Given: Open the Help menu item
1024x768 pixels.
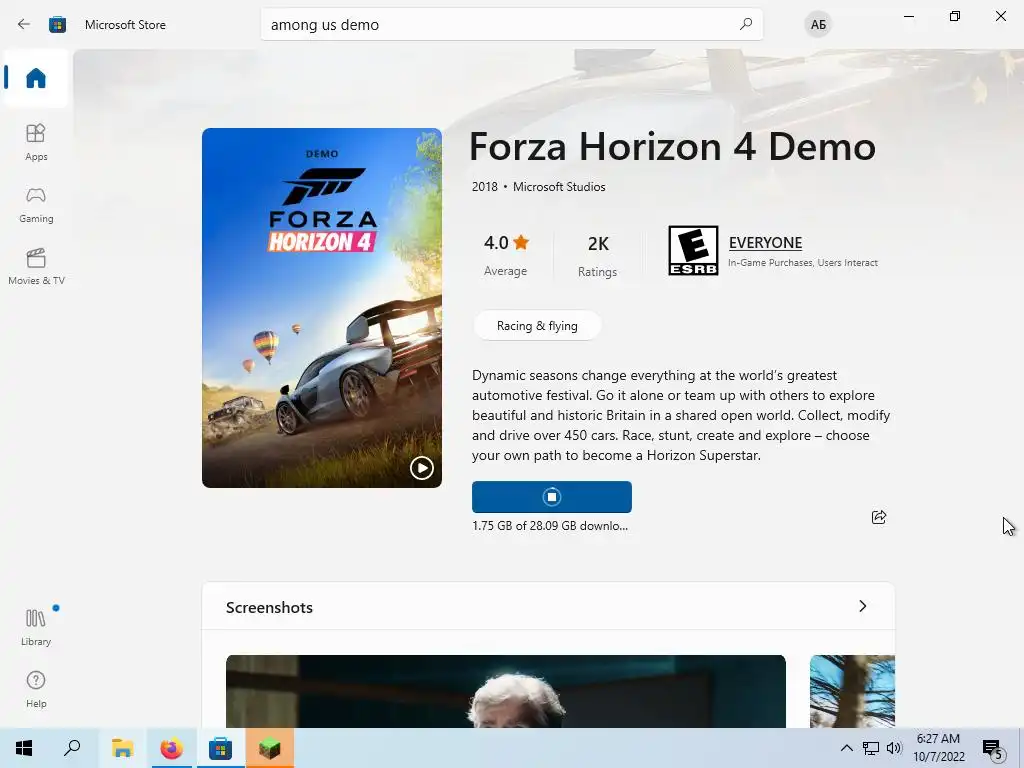Looking at the screenshot, I should pos(36,689).
